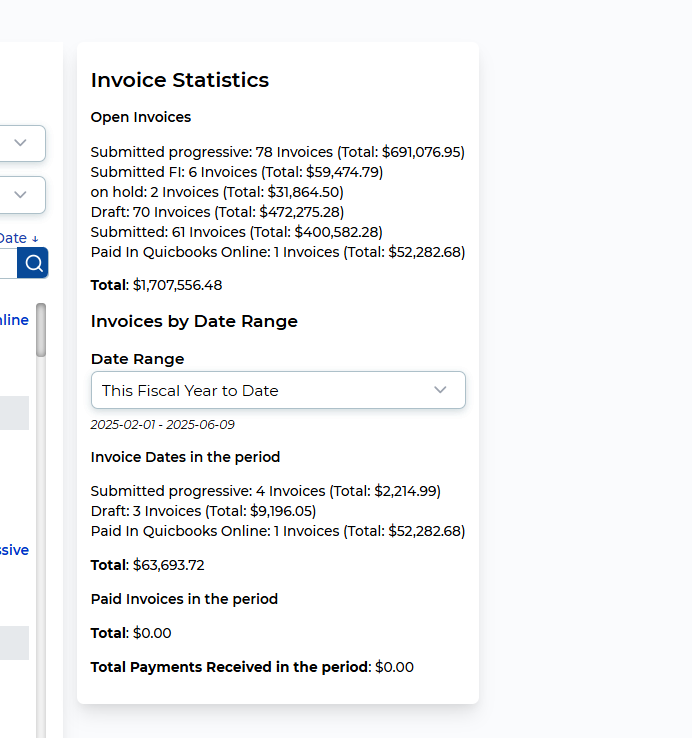This screenshot has width=692, height=738.
Task: Click the Open Invoices subheading
Action: point(141,117)
